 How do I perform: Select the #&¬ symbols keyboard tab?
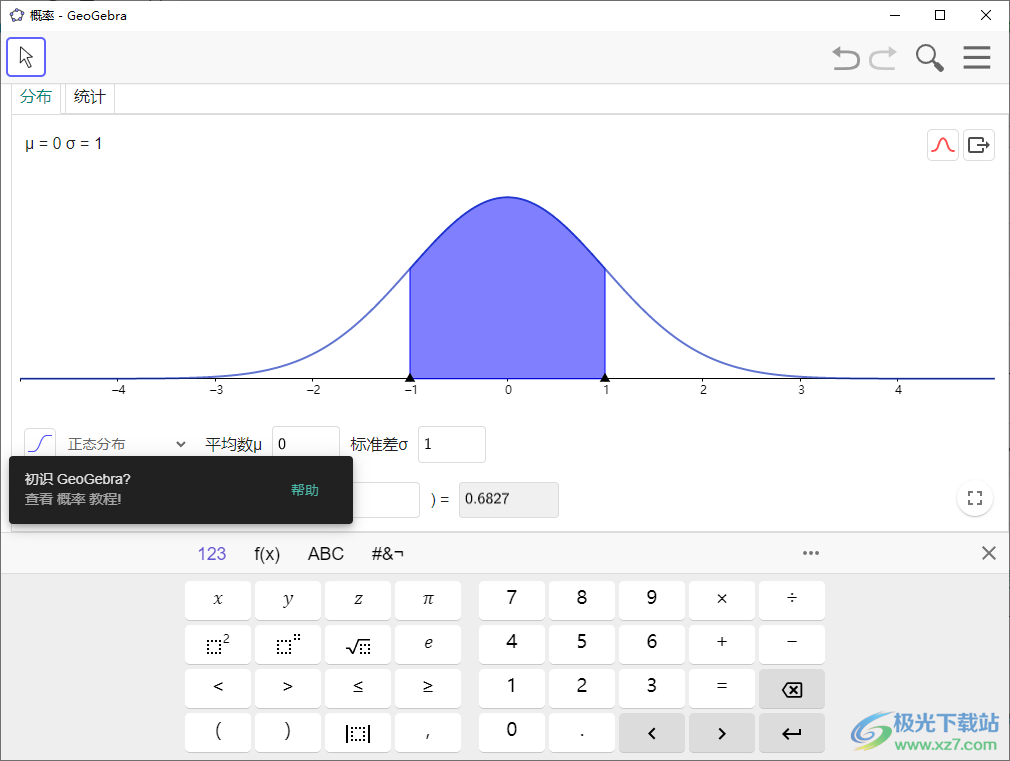pos(388,554)
